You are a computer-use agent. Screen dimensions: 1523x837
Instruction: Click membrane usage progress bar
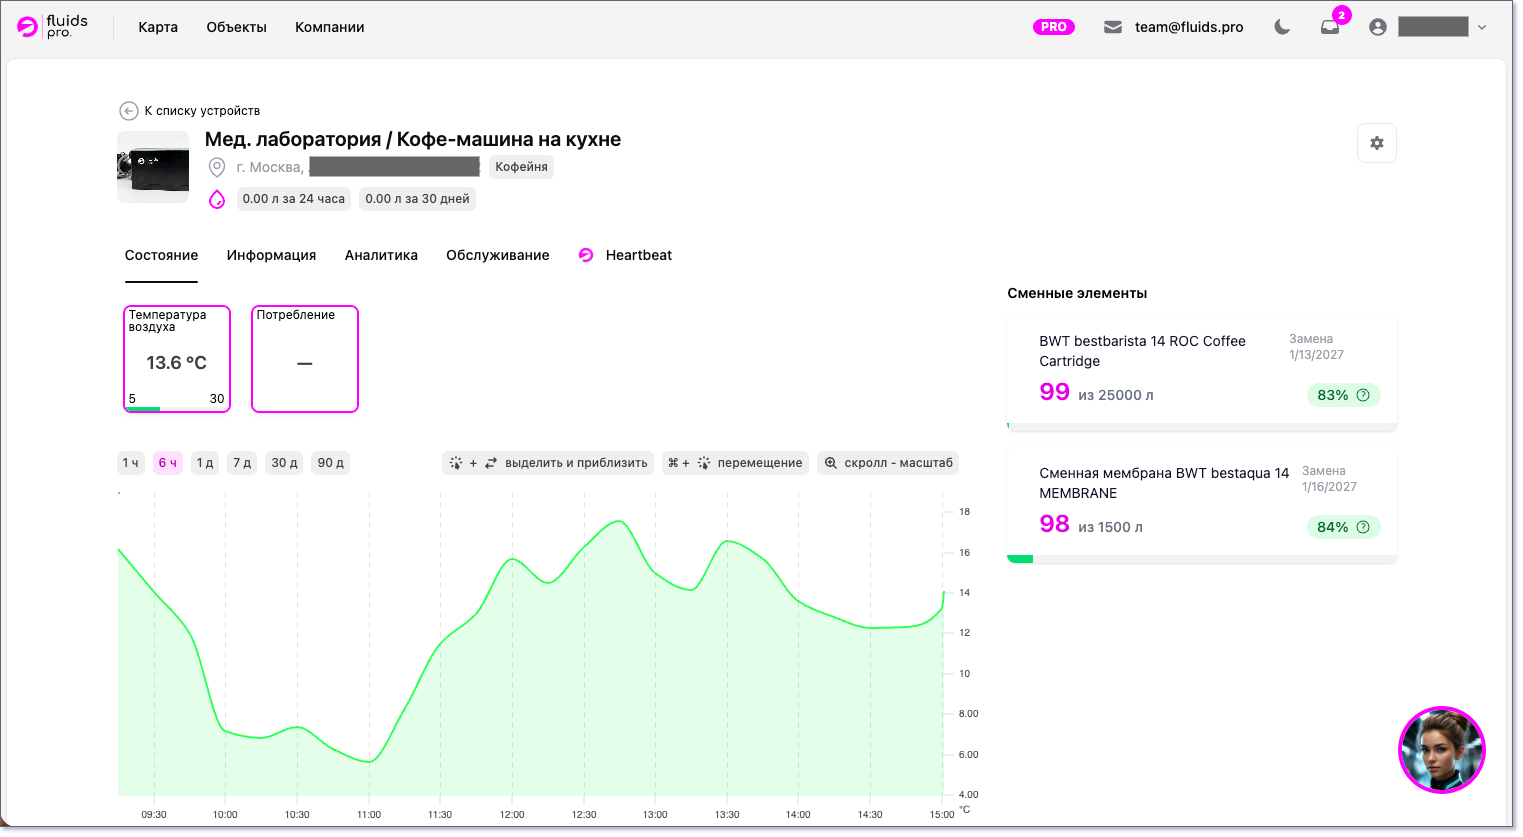[1202, 559]
